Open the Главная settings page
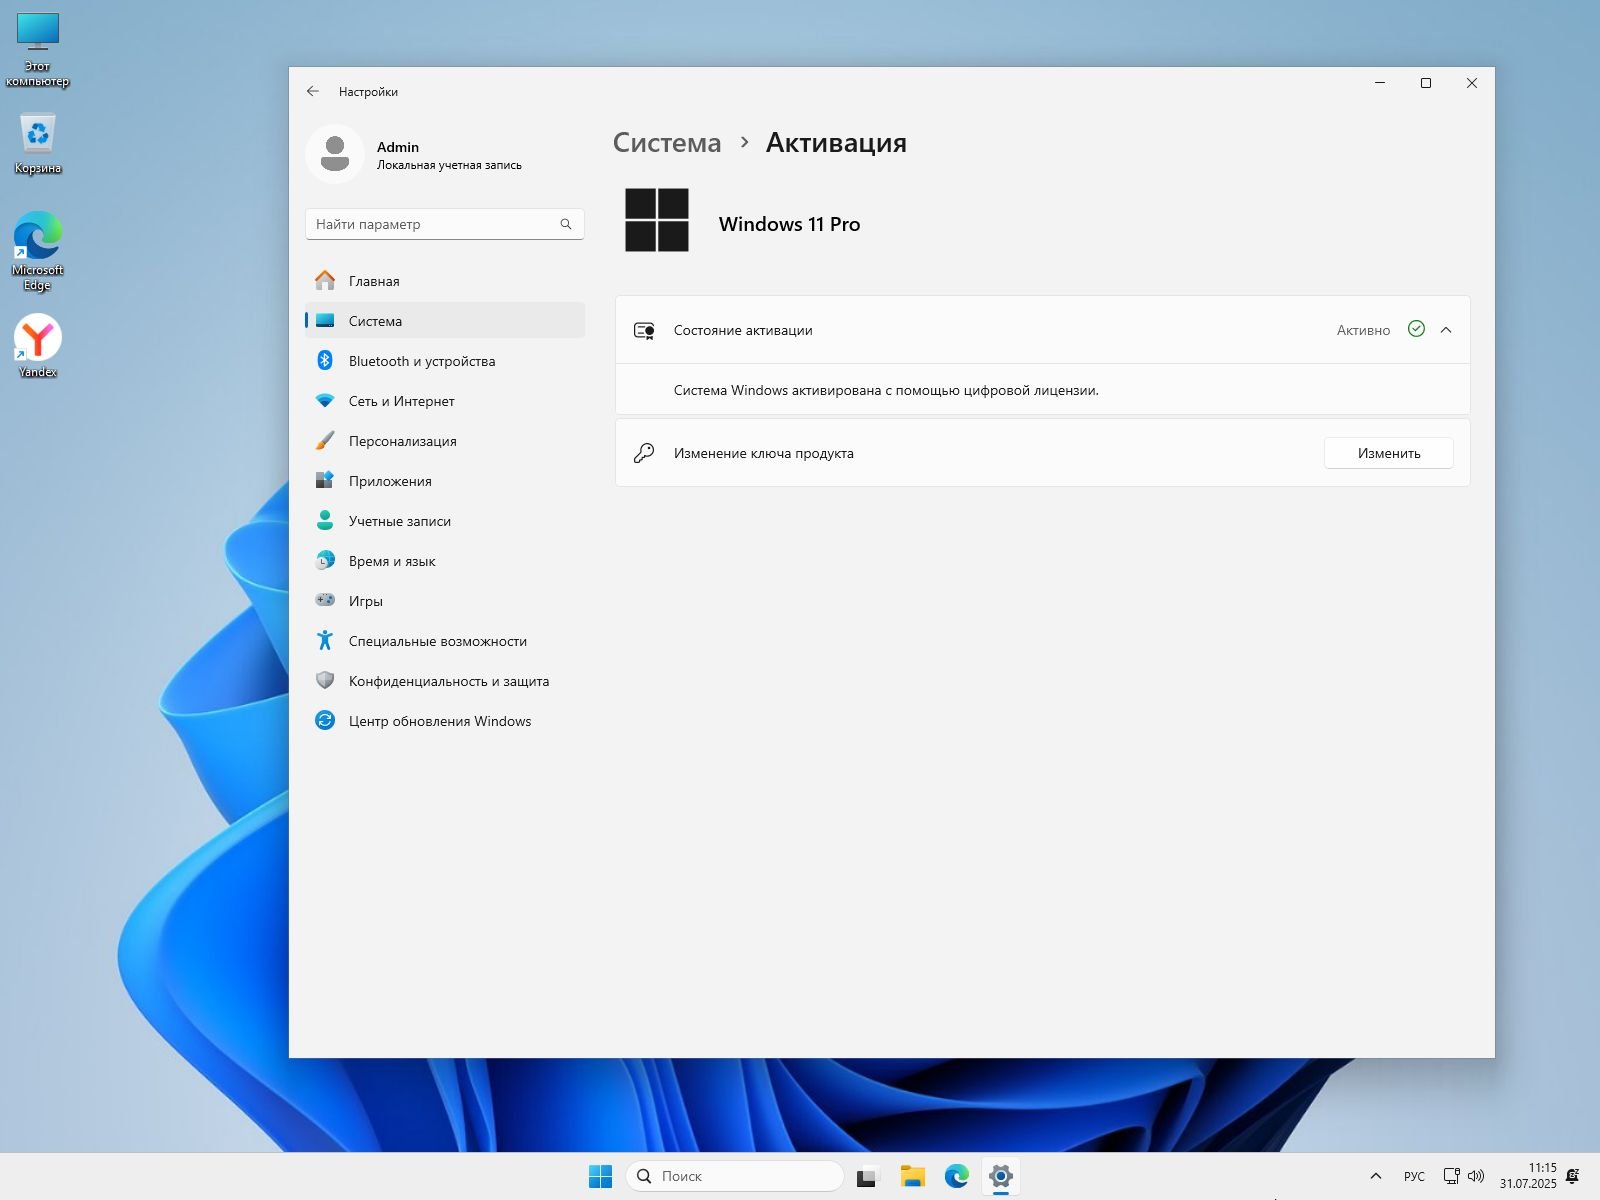Screen dimensions: 1600x1200 (x=445, y=281)
